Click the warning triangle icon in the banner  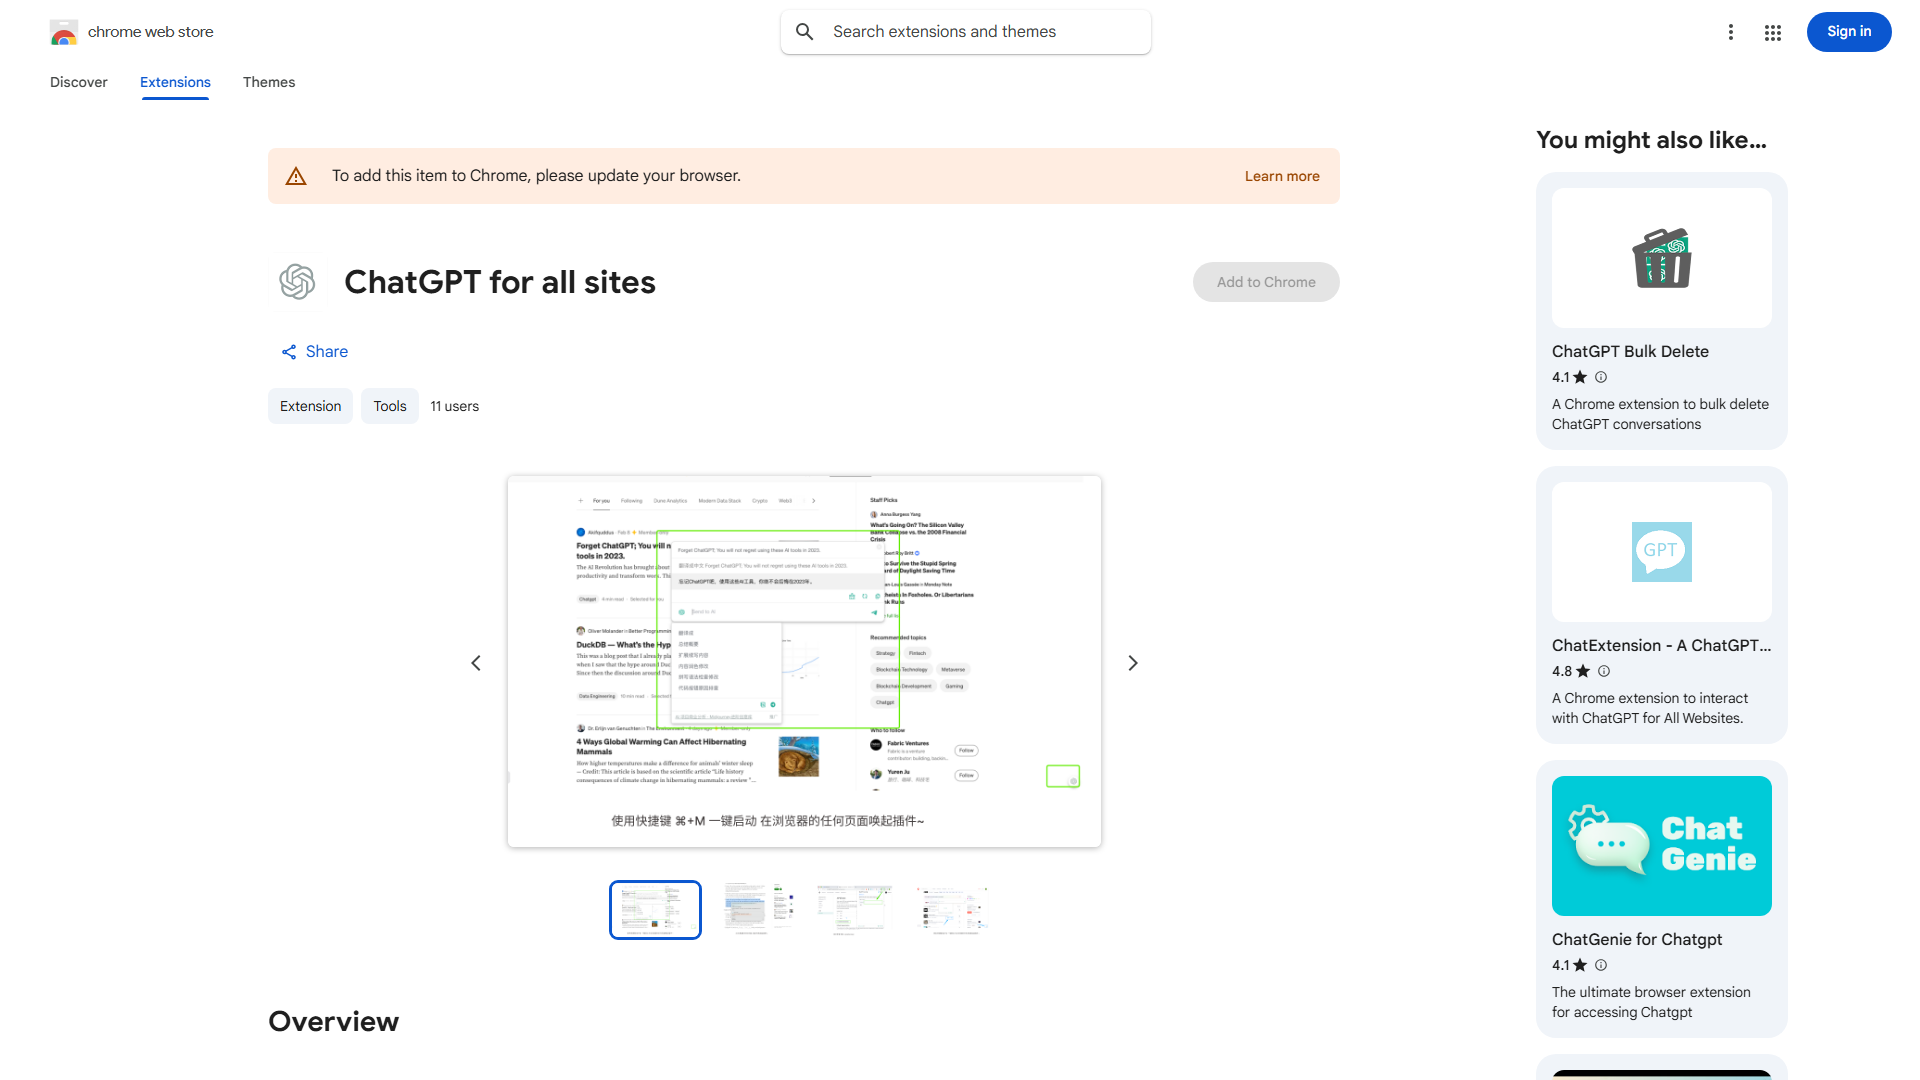point(296,175)
